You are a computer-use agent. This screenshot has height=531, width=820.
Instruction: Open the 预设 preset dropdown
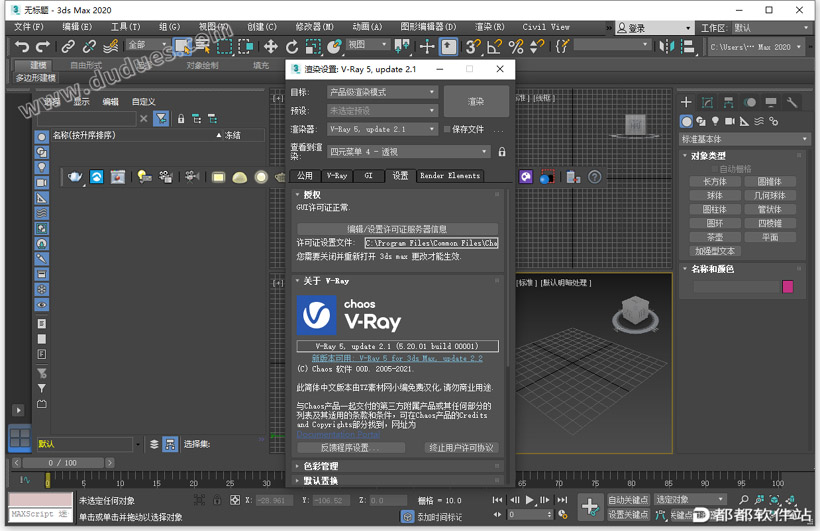pyautogui.click(x=382, y=110)
